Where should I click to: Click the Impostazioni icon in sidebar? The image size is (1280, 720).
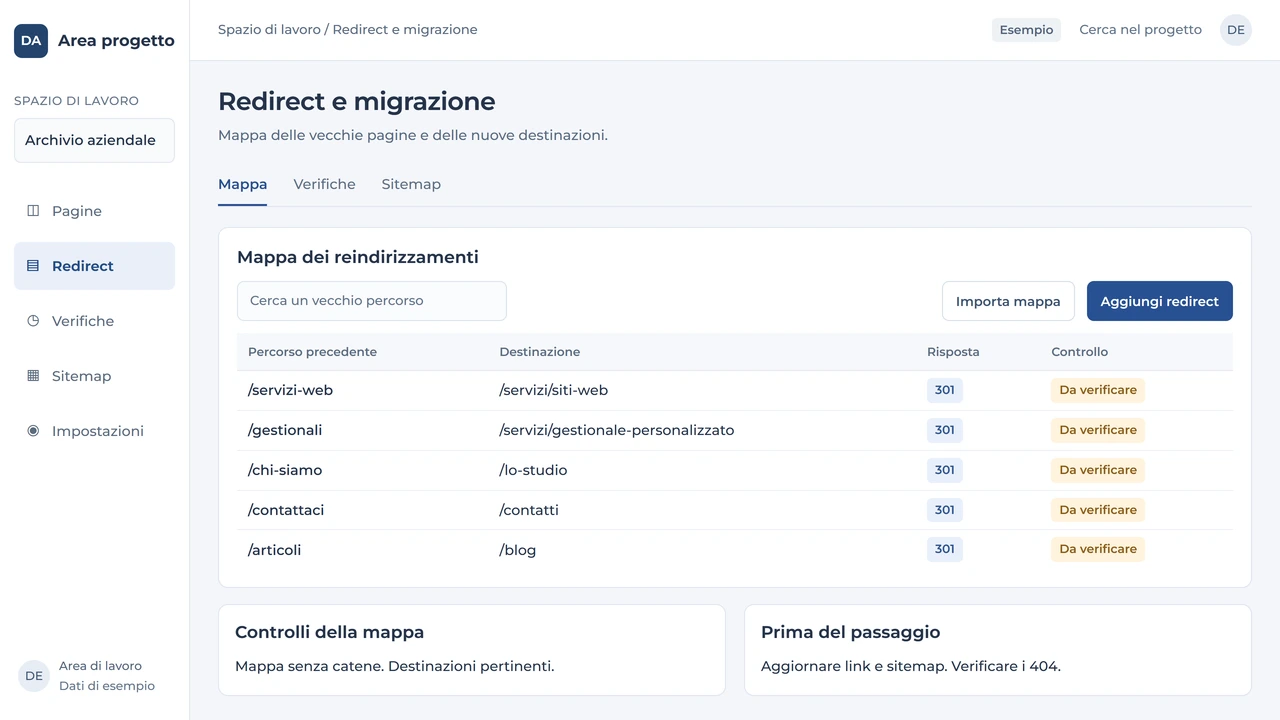[x=33, y=431]
